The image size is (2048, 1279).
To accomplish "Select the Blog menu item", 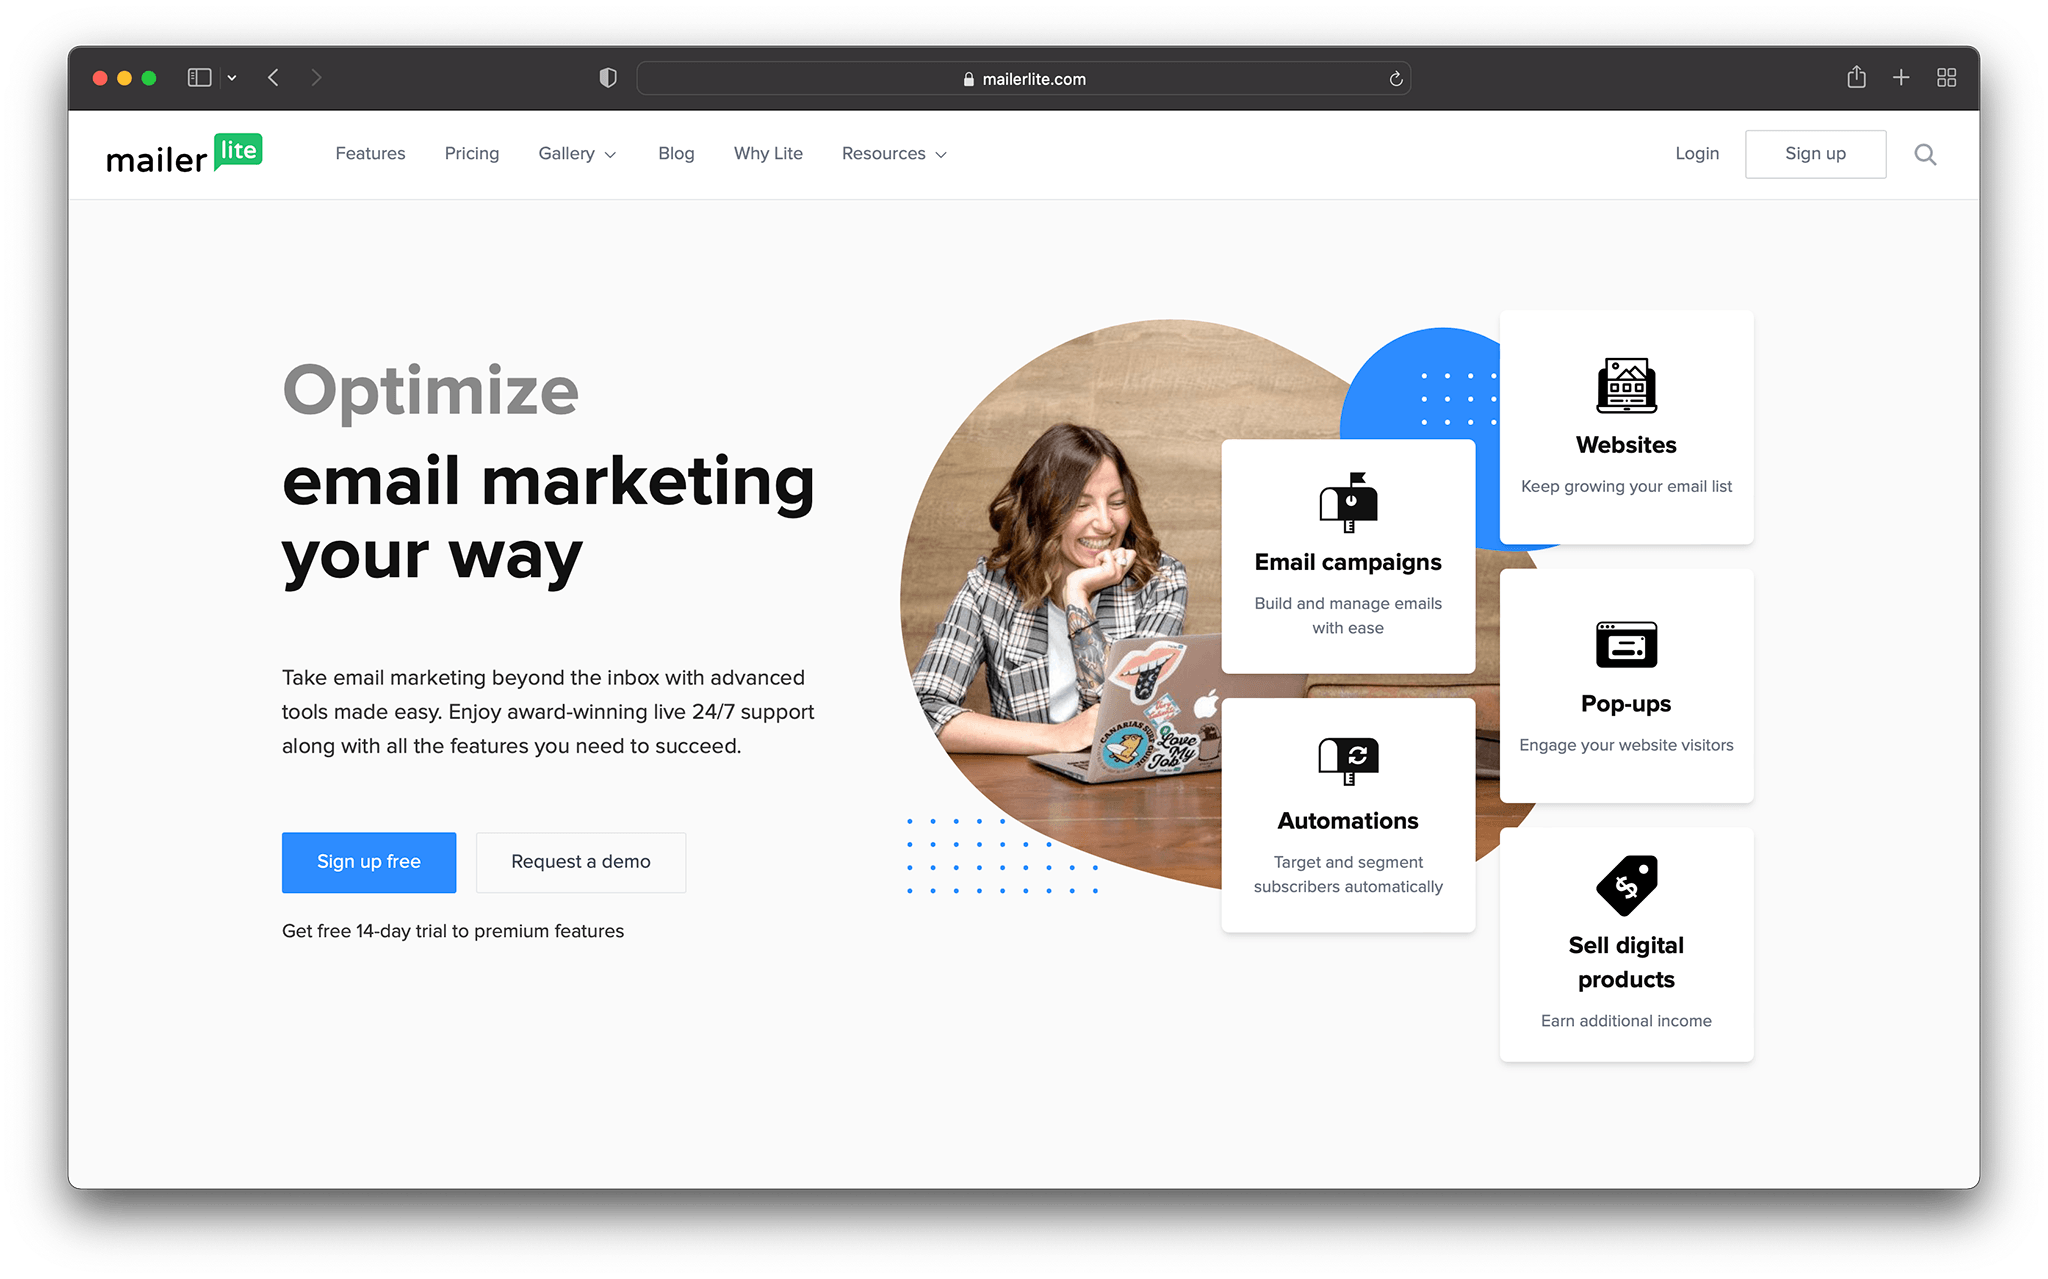I will (675, 153).
